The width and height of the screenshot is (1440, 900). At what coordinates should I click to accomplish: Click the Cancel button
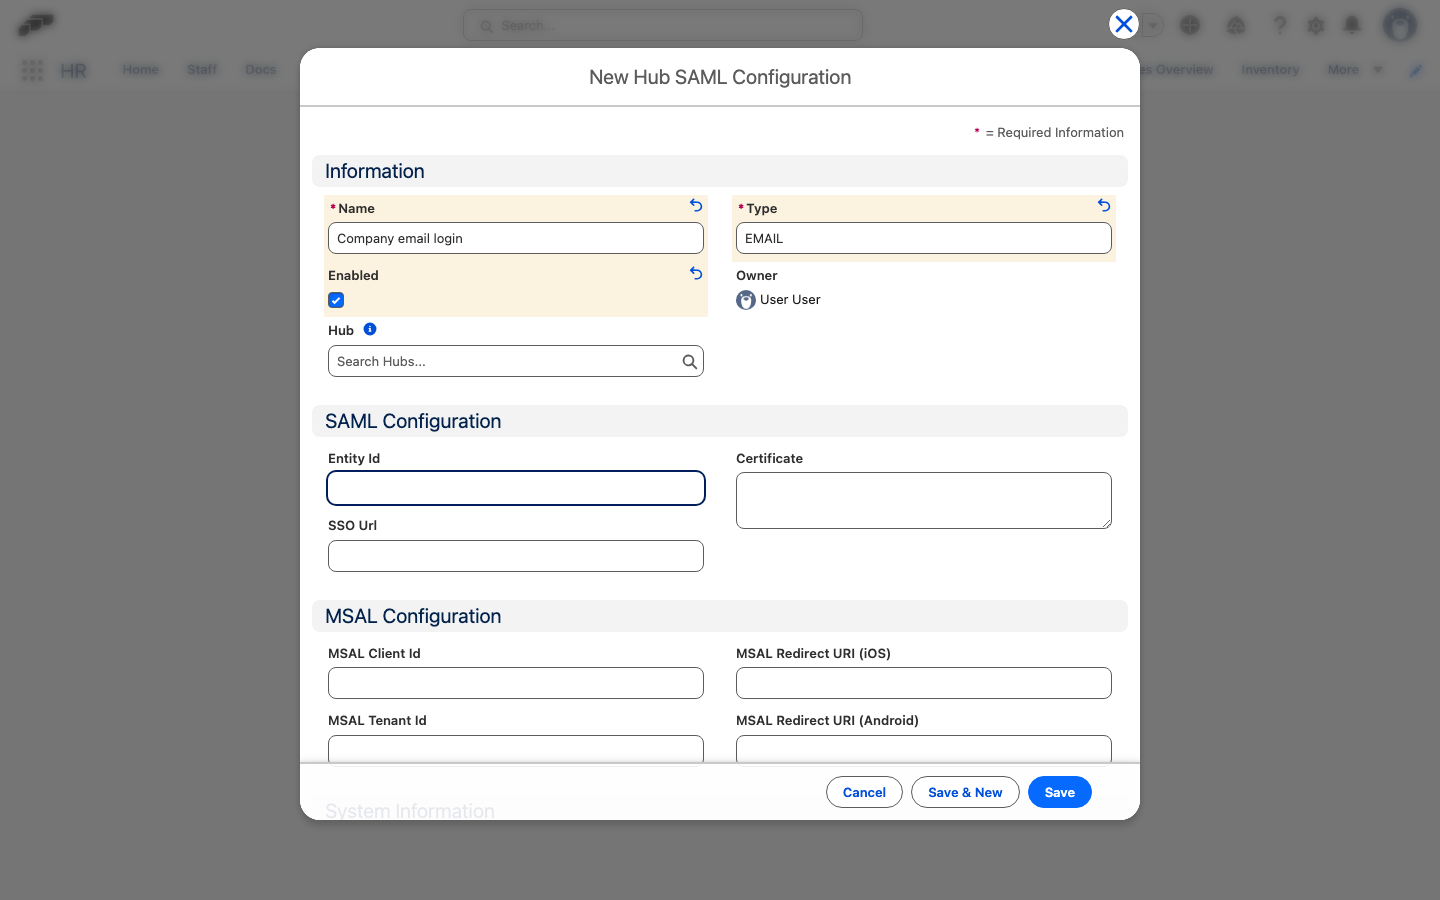864,792
